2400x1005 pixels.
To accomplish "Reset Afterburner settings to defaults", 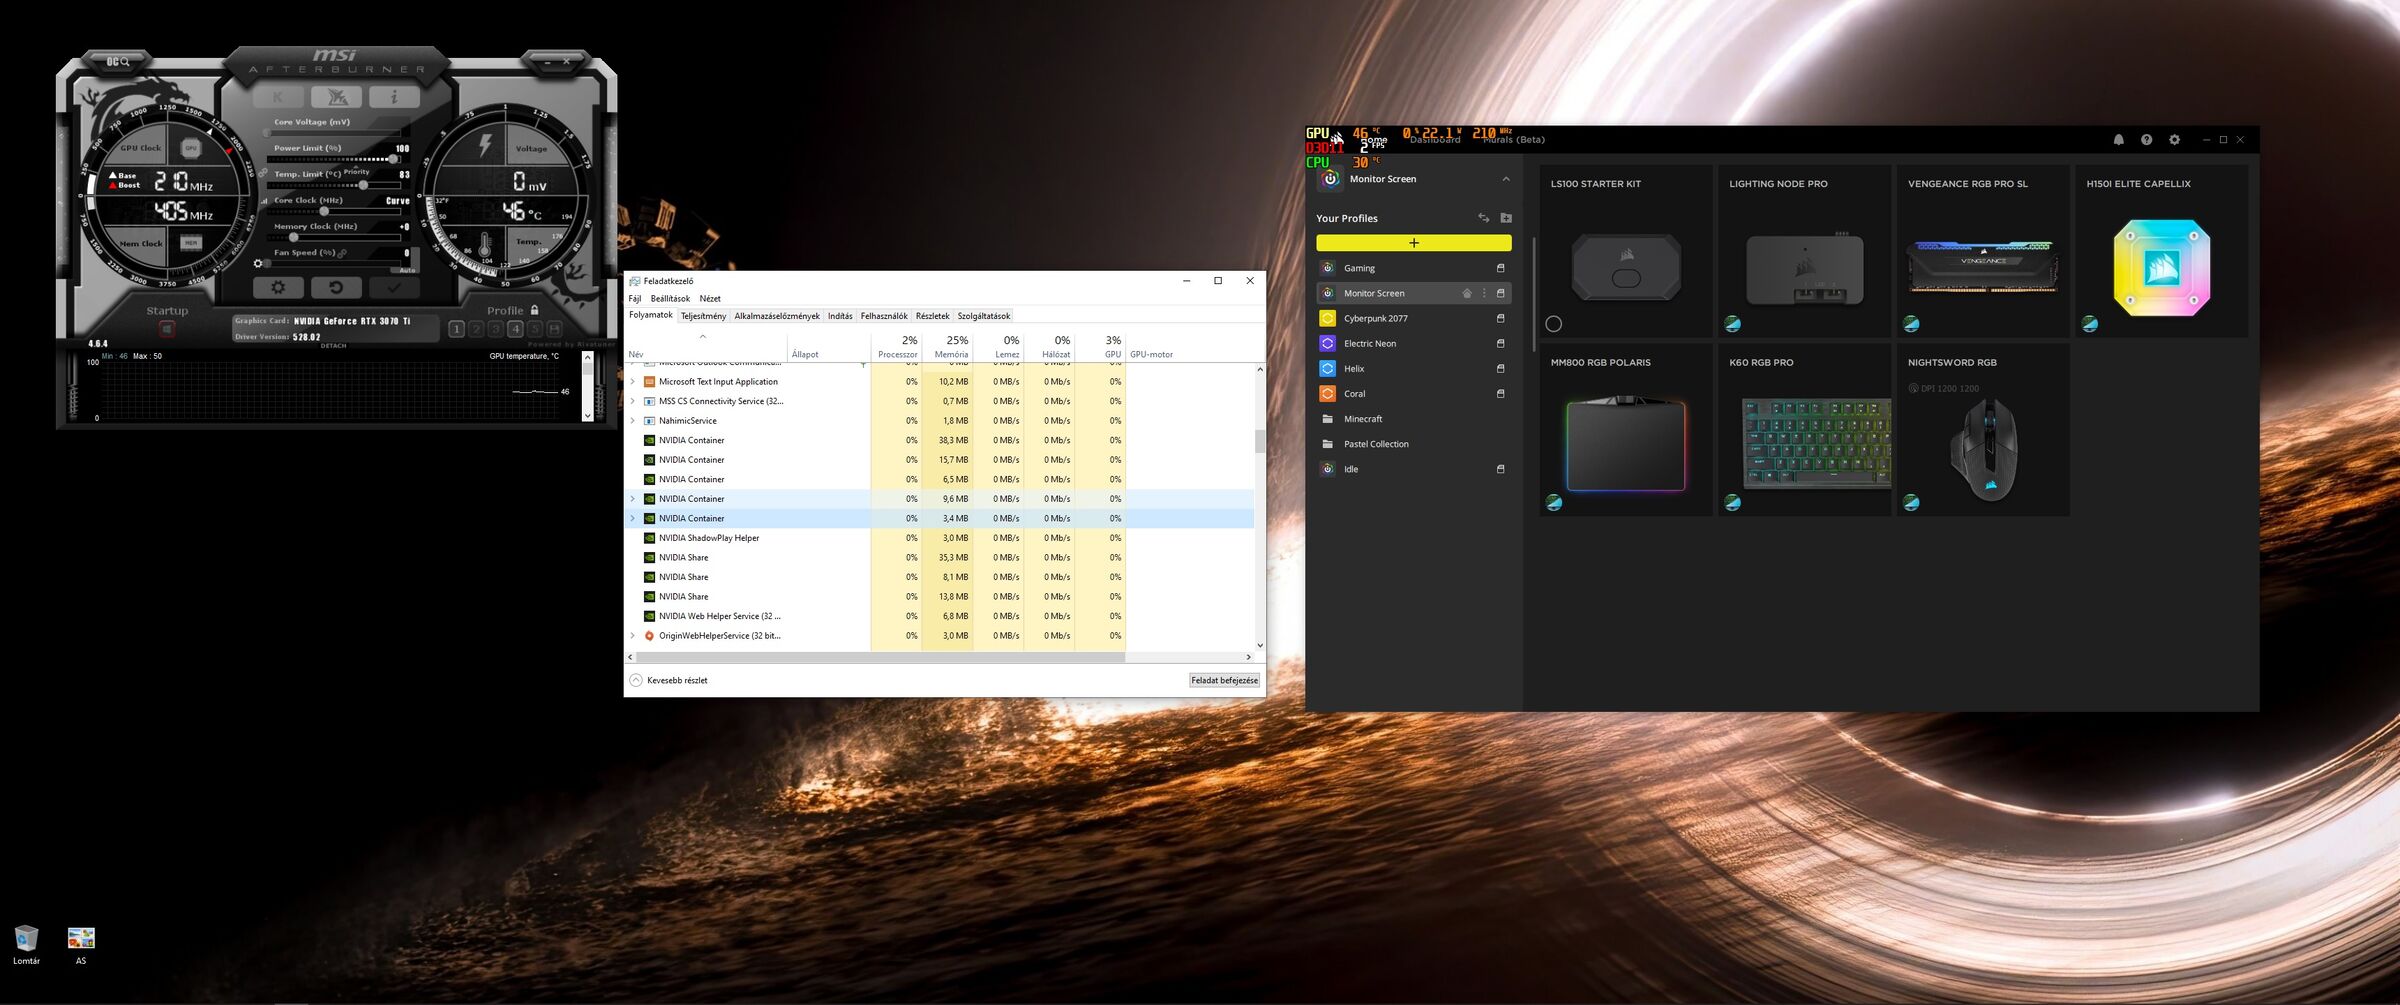I will [x=336, y=288].
